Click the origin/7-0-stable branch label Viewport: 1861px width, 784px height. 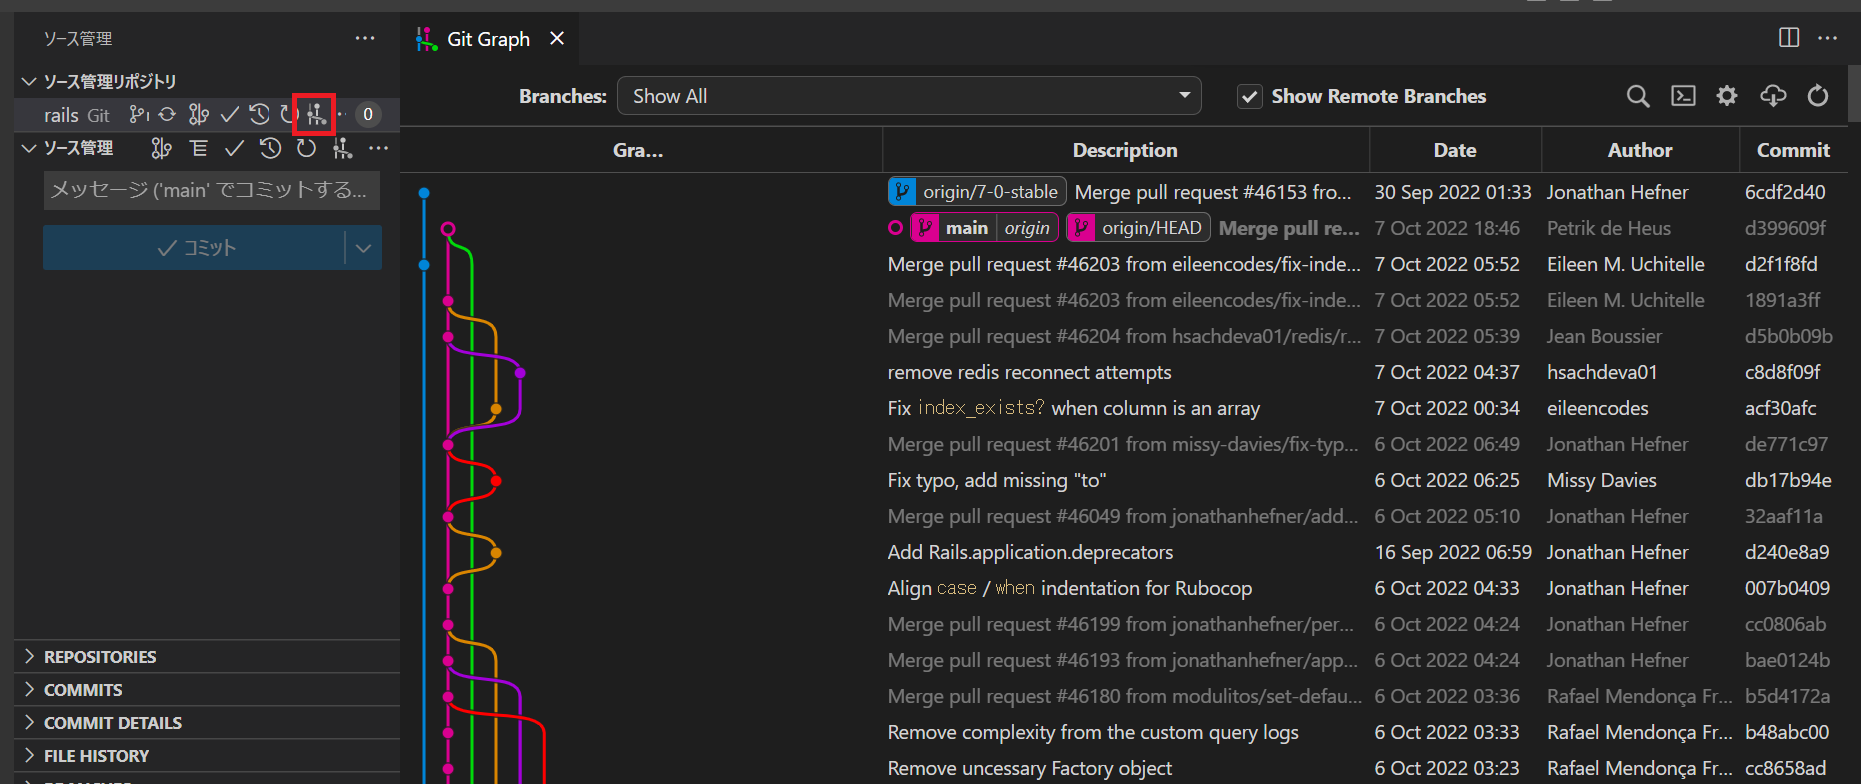tap(977, 192)
